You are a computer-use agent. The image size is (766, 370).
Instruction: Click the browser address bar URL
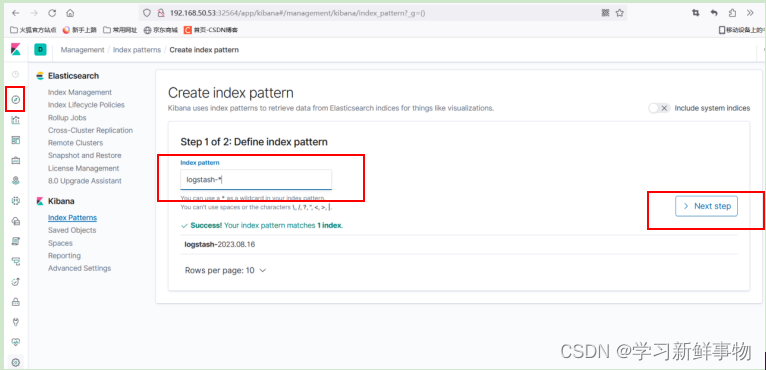[297, 13]
